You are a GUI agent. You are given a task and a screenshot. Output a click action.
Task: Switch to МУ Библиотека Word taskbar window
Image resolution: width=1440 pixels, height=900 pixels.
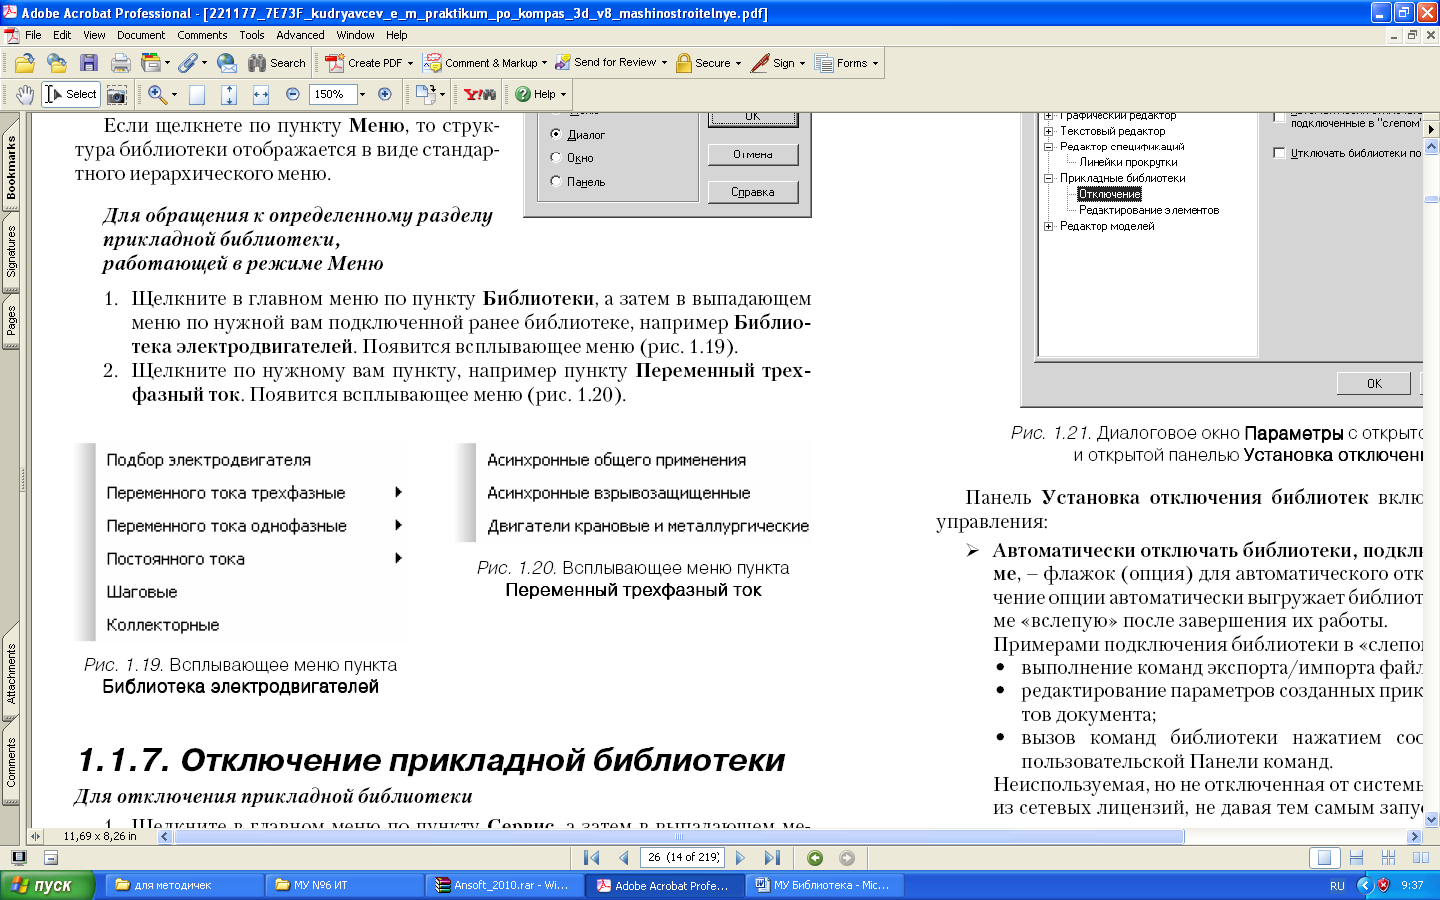click(825, 885)
